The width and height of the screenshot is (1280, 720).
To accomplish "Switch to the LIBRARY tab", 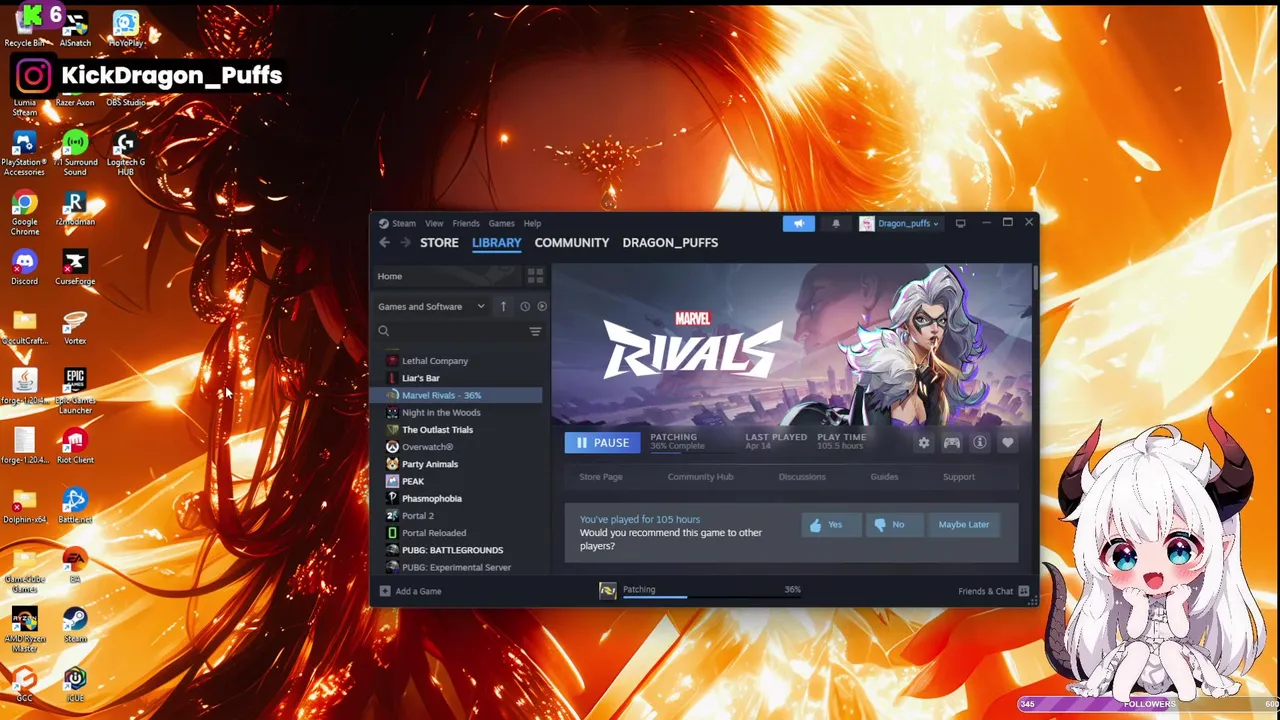I will point(497,242).
